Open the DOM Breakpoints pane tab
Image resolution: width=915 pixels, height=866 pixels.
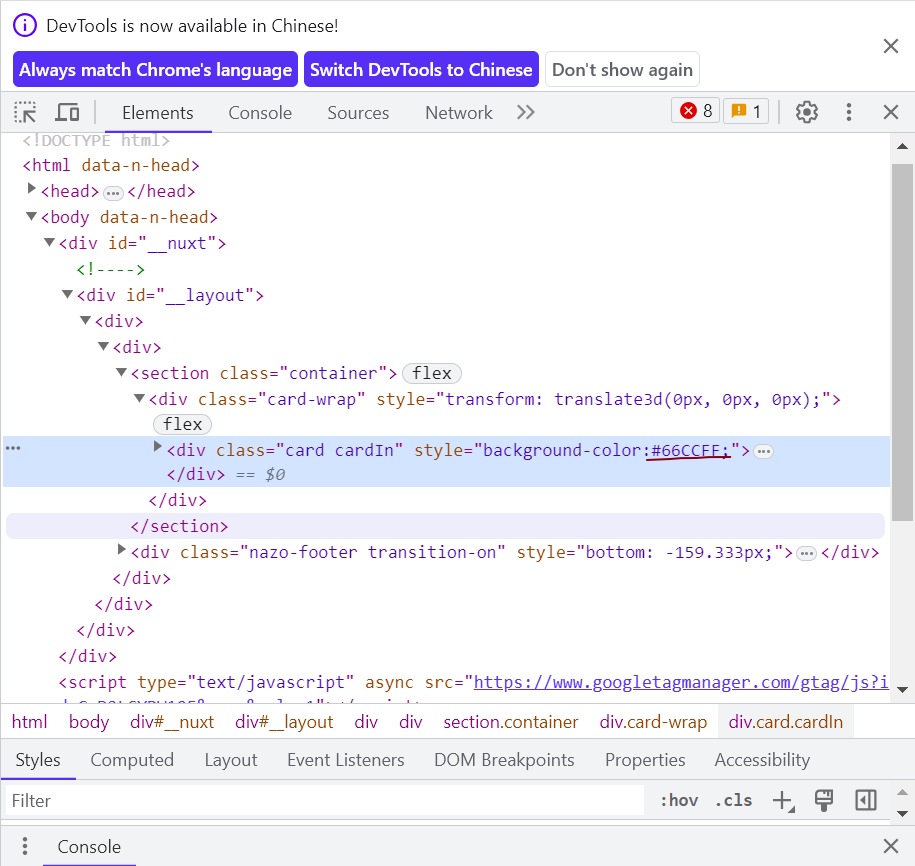tap(504, 760)
